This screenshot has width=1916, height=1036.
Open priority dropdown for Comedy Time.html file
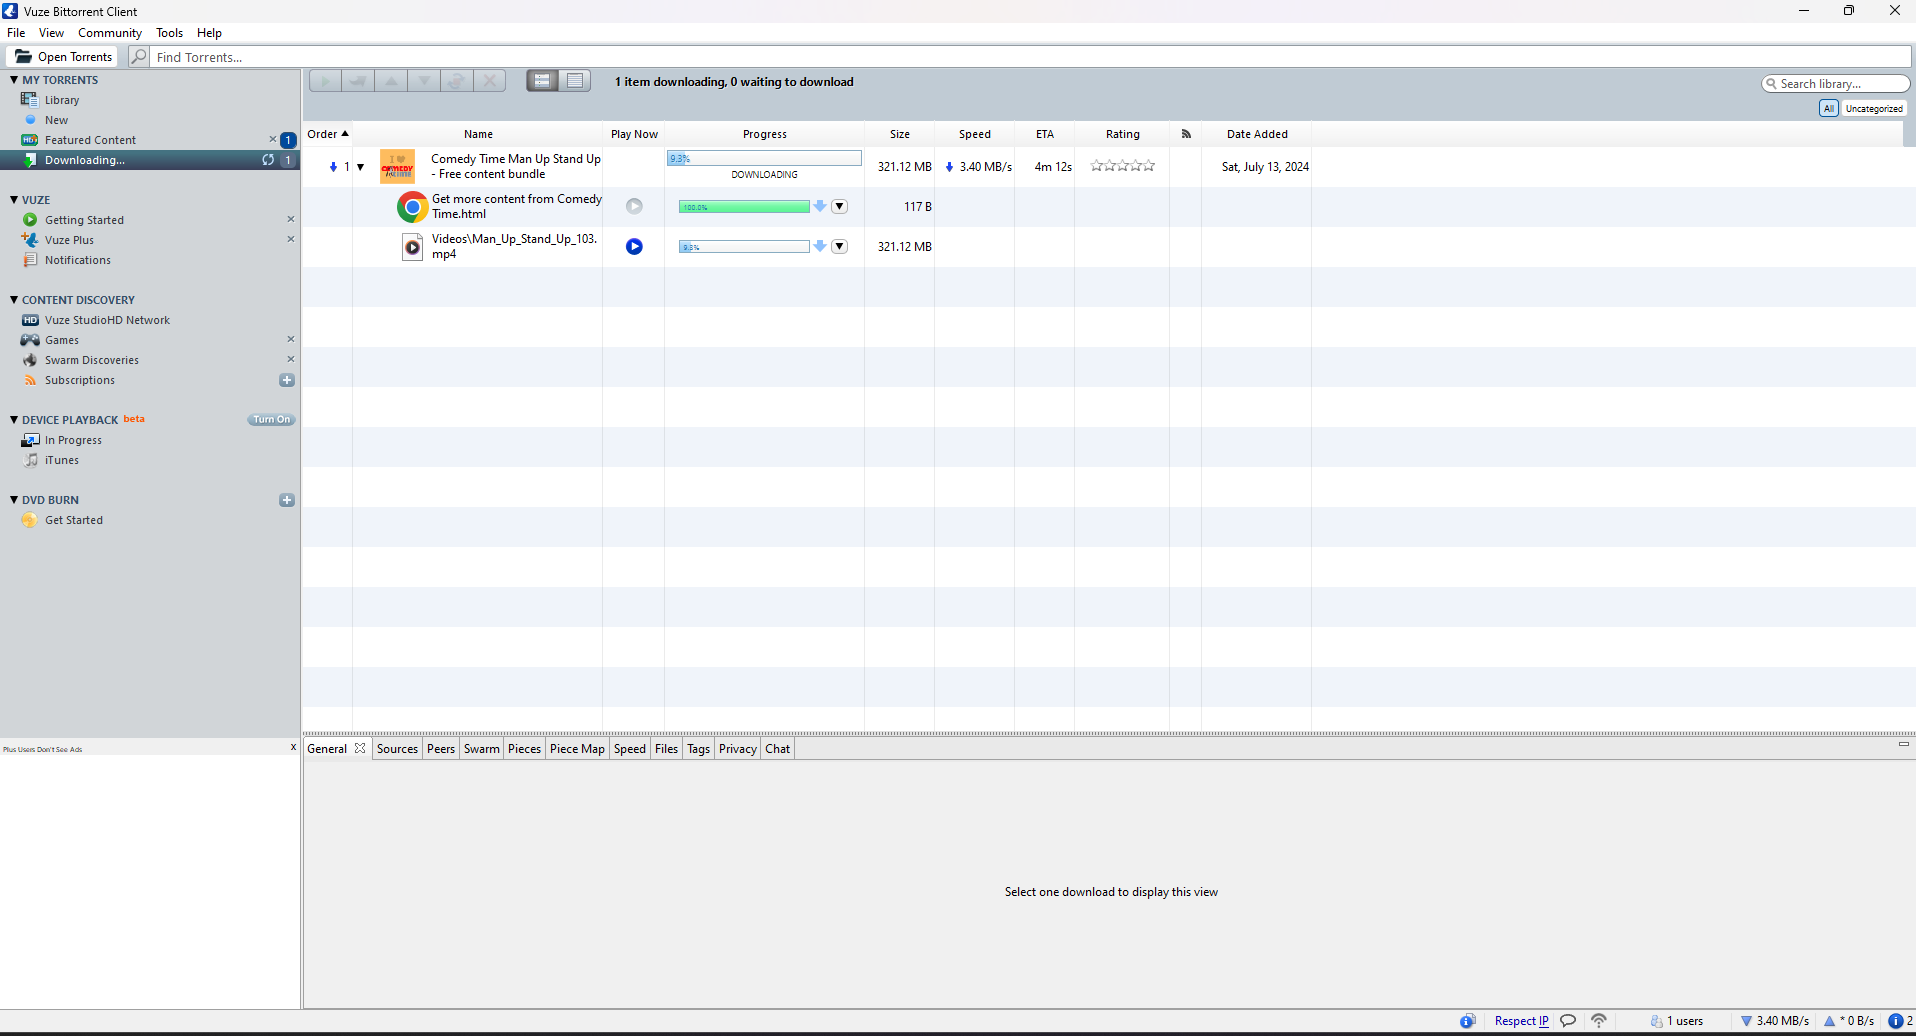click(839, 206)
